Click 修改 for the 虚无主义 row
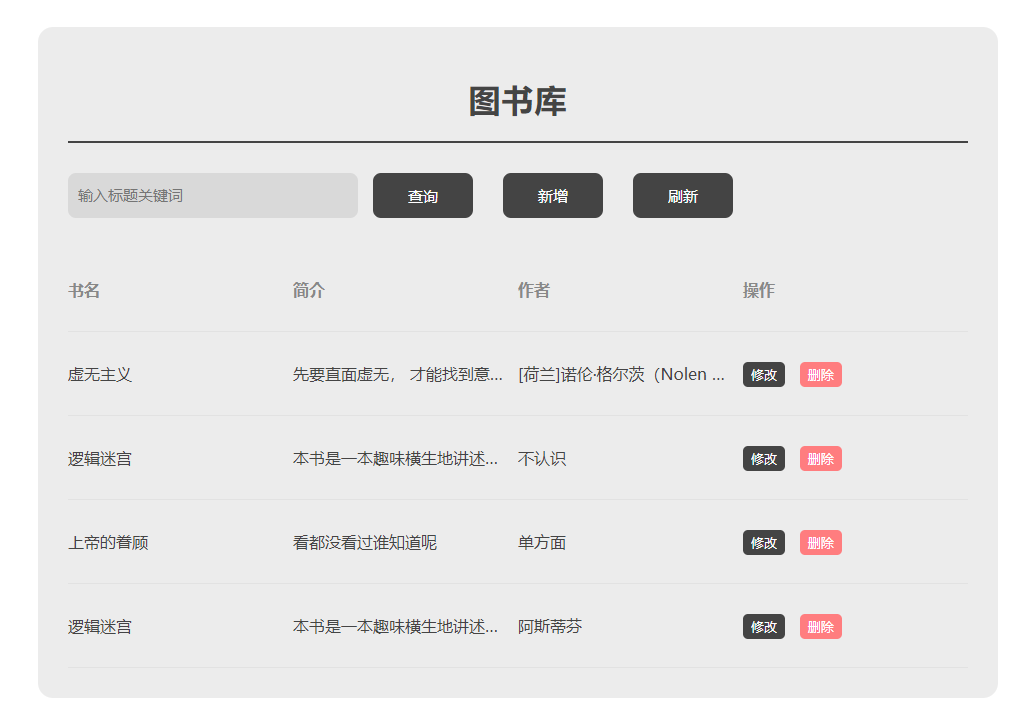The image size is (1033, 722). (764, 375)
